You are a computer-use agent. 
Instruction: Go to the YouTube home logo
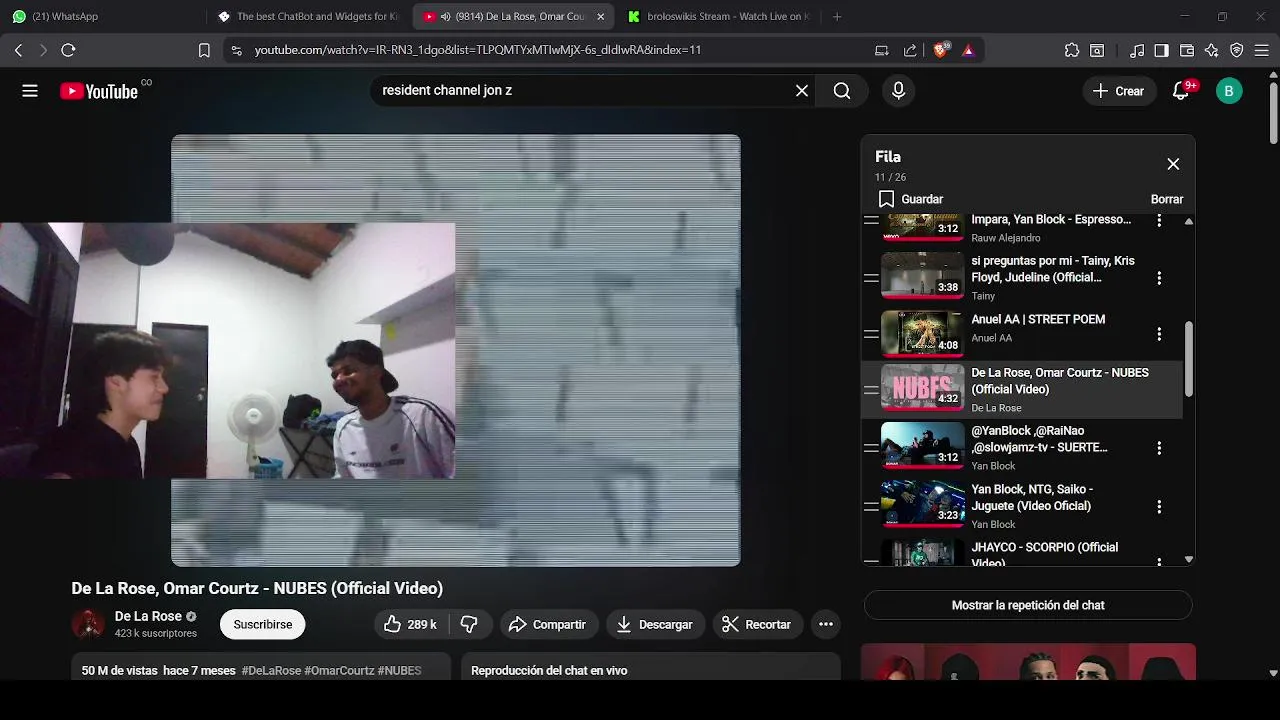tap(99, 91)
